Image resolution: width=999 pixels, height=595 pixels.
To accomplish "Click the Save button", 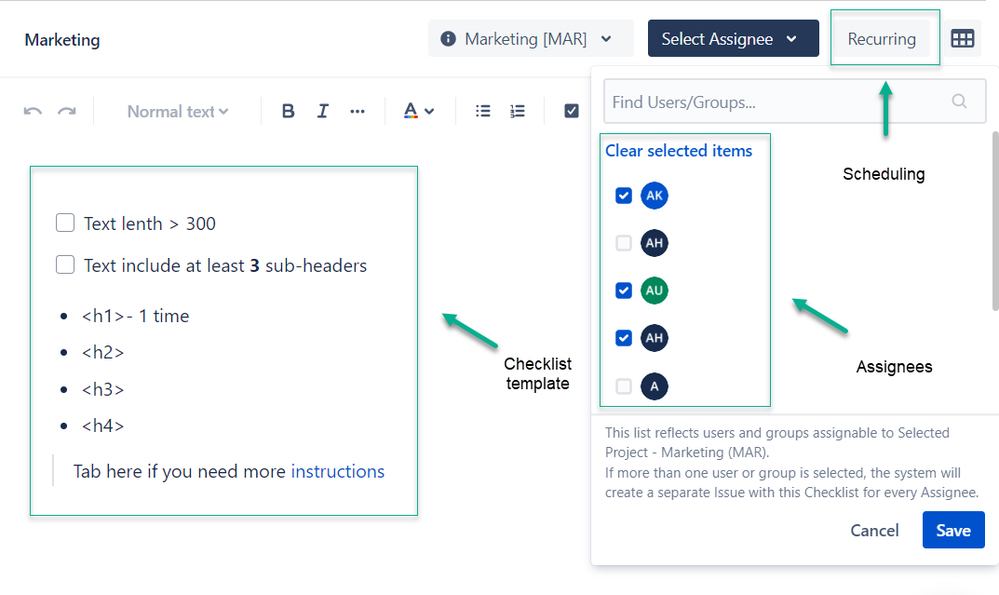I will click(954, 530).
